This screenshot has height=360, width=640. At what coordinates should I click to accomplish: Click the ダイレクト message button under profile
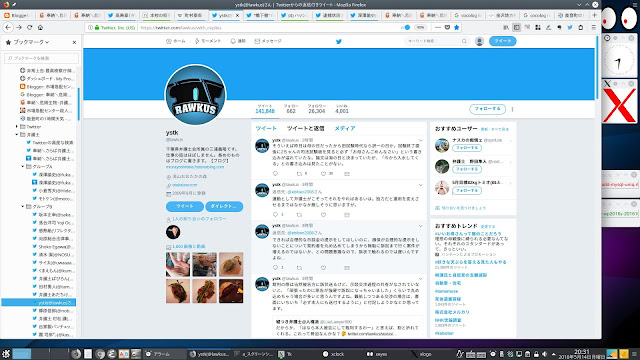pyautogui.click(x=224, y=207)
